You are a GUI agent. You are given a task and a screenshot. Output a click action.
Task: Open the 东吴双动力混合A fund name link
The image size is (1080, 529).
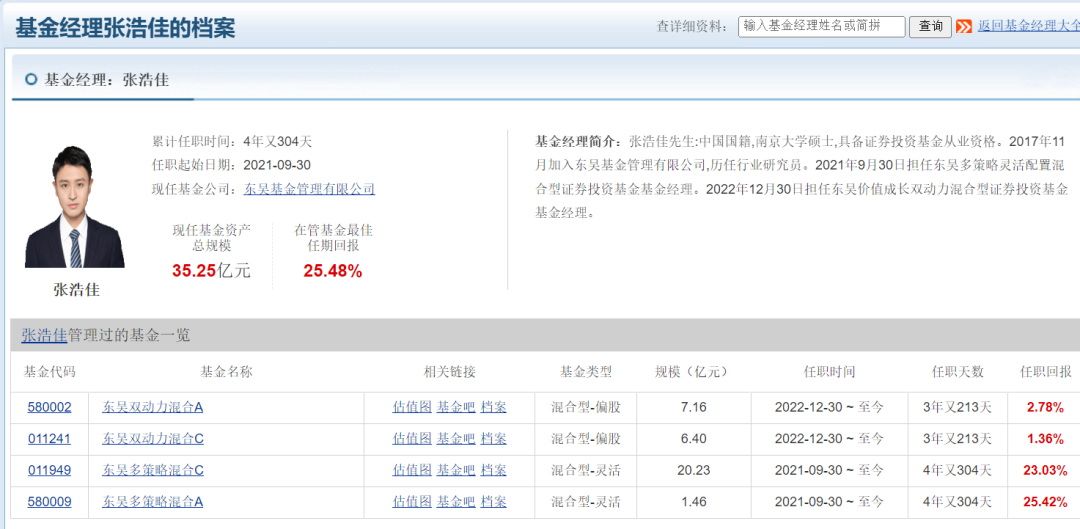pos(152,407)
